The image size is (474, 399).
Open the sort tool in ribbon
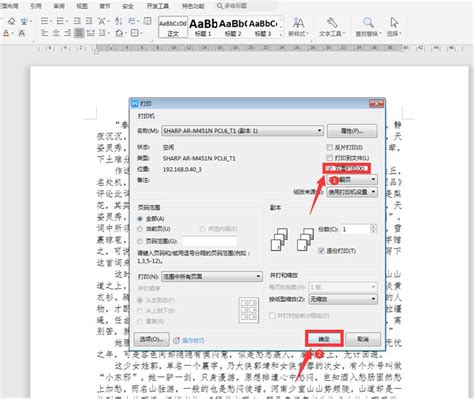tap(118, 21)
